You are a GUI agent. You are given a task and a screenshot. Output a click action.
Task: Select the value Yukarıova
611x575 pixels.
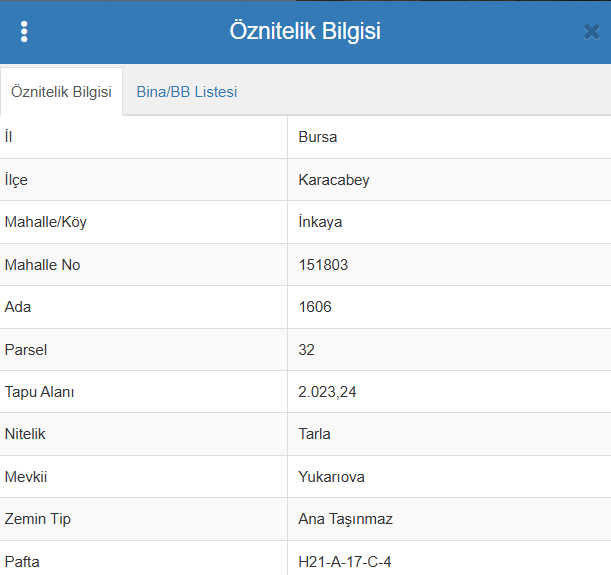point(332,477)
